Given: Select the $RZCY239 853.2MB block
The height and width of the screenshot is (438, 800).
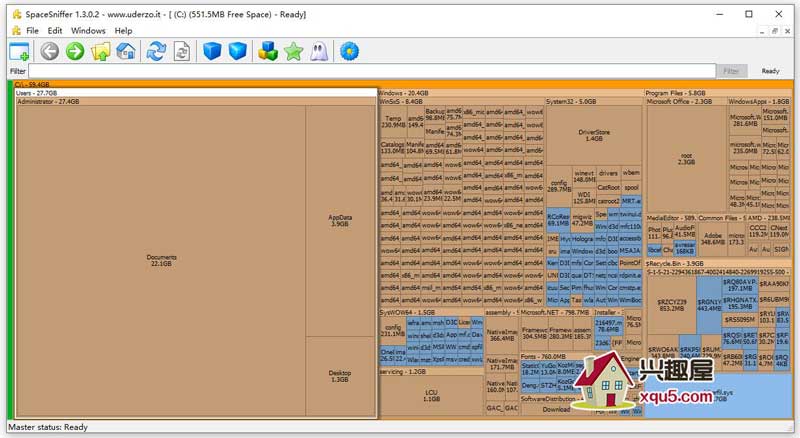Looking at the screenshot, I should [x=671, y=305].
